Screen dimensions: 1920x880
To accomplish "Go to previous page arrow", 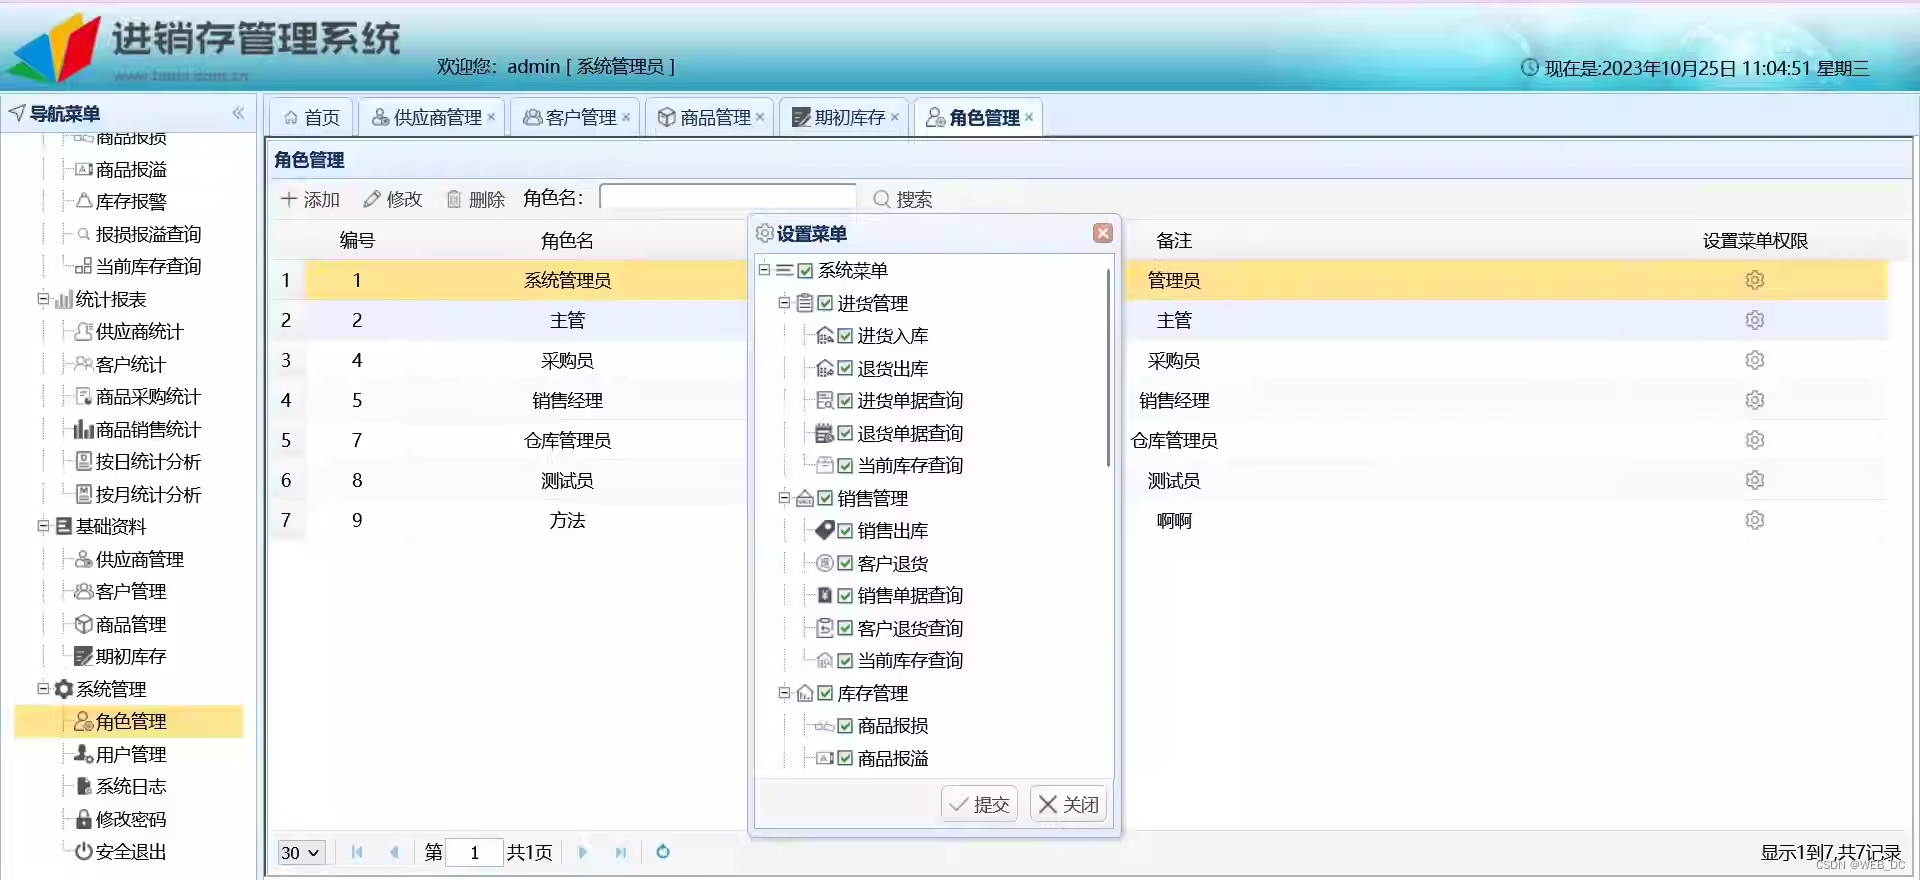I will [x=395, y=852].
